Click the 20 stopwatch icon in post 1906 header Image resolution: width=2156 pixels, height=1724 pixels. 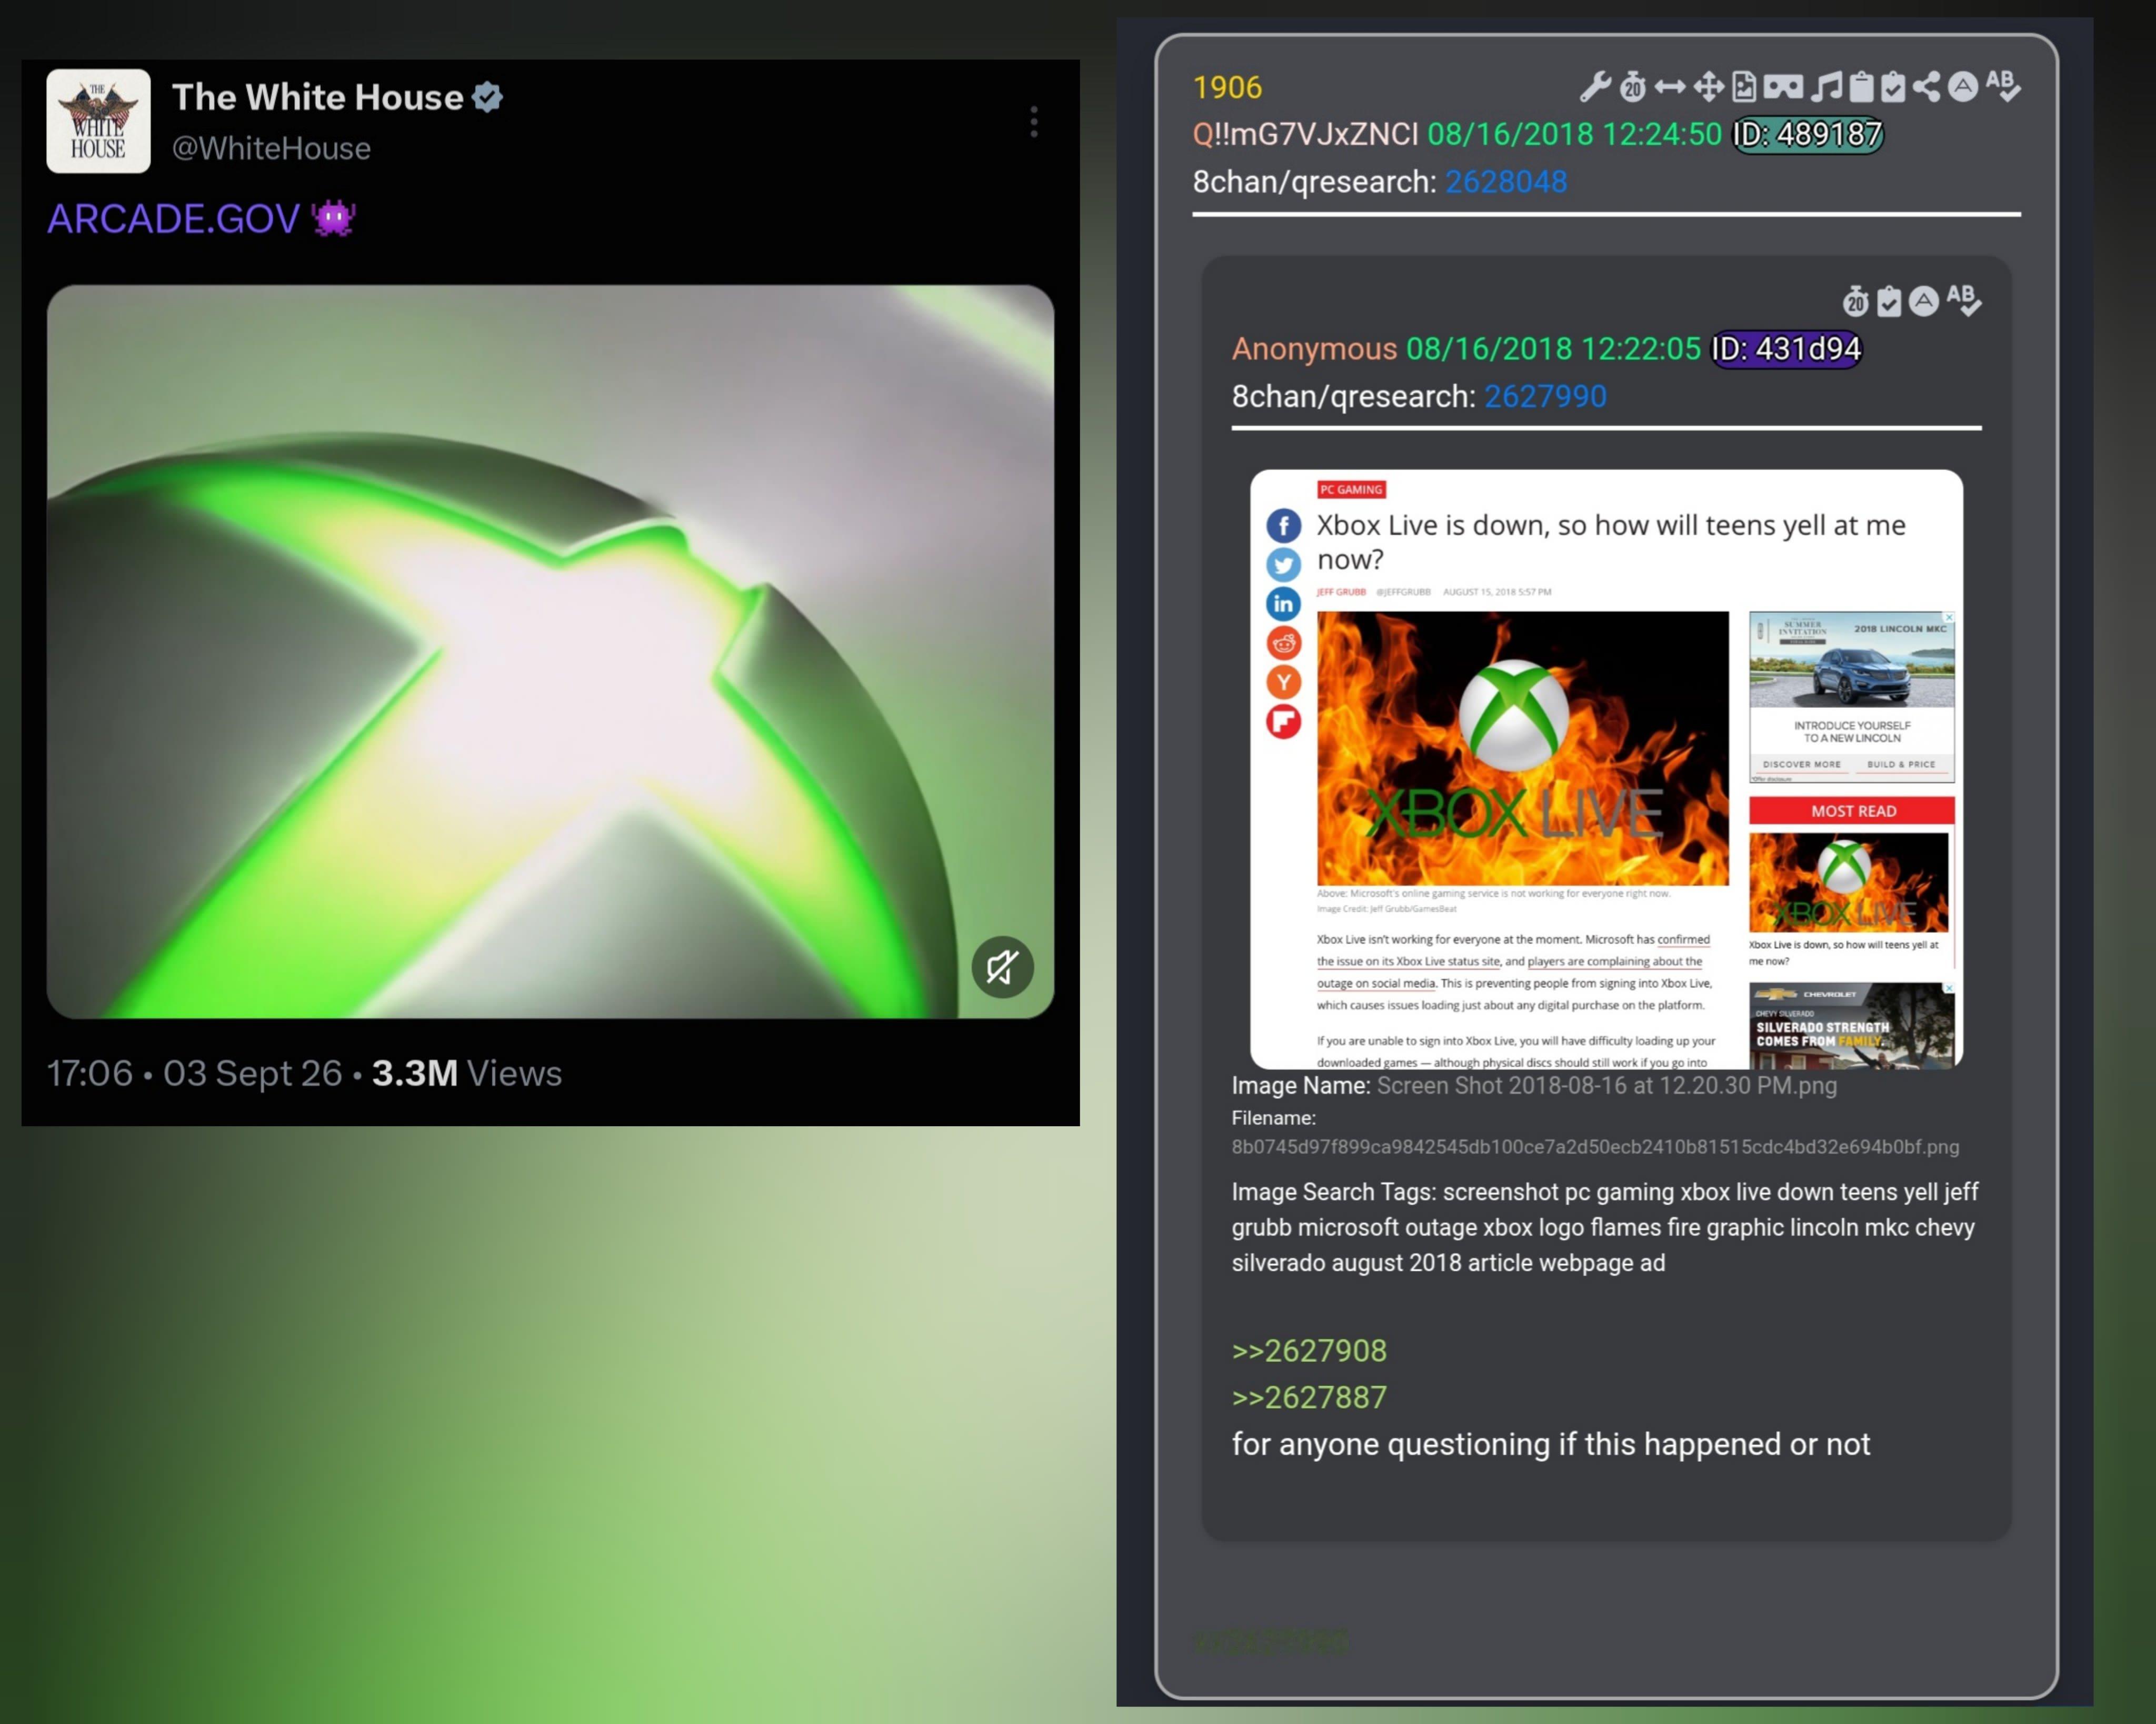coord(1632,87)
